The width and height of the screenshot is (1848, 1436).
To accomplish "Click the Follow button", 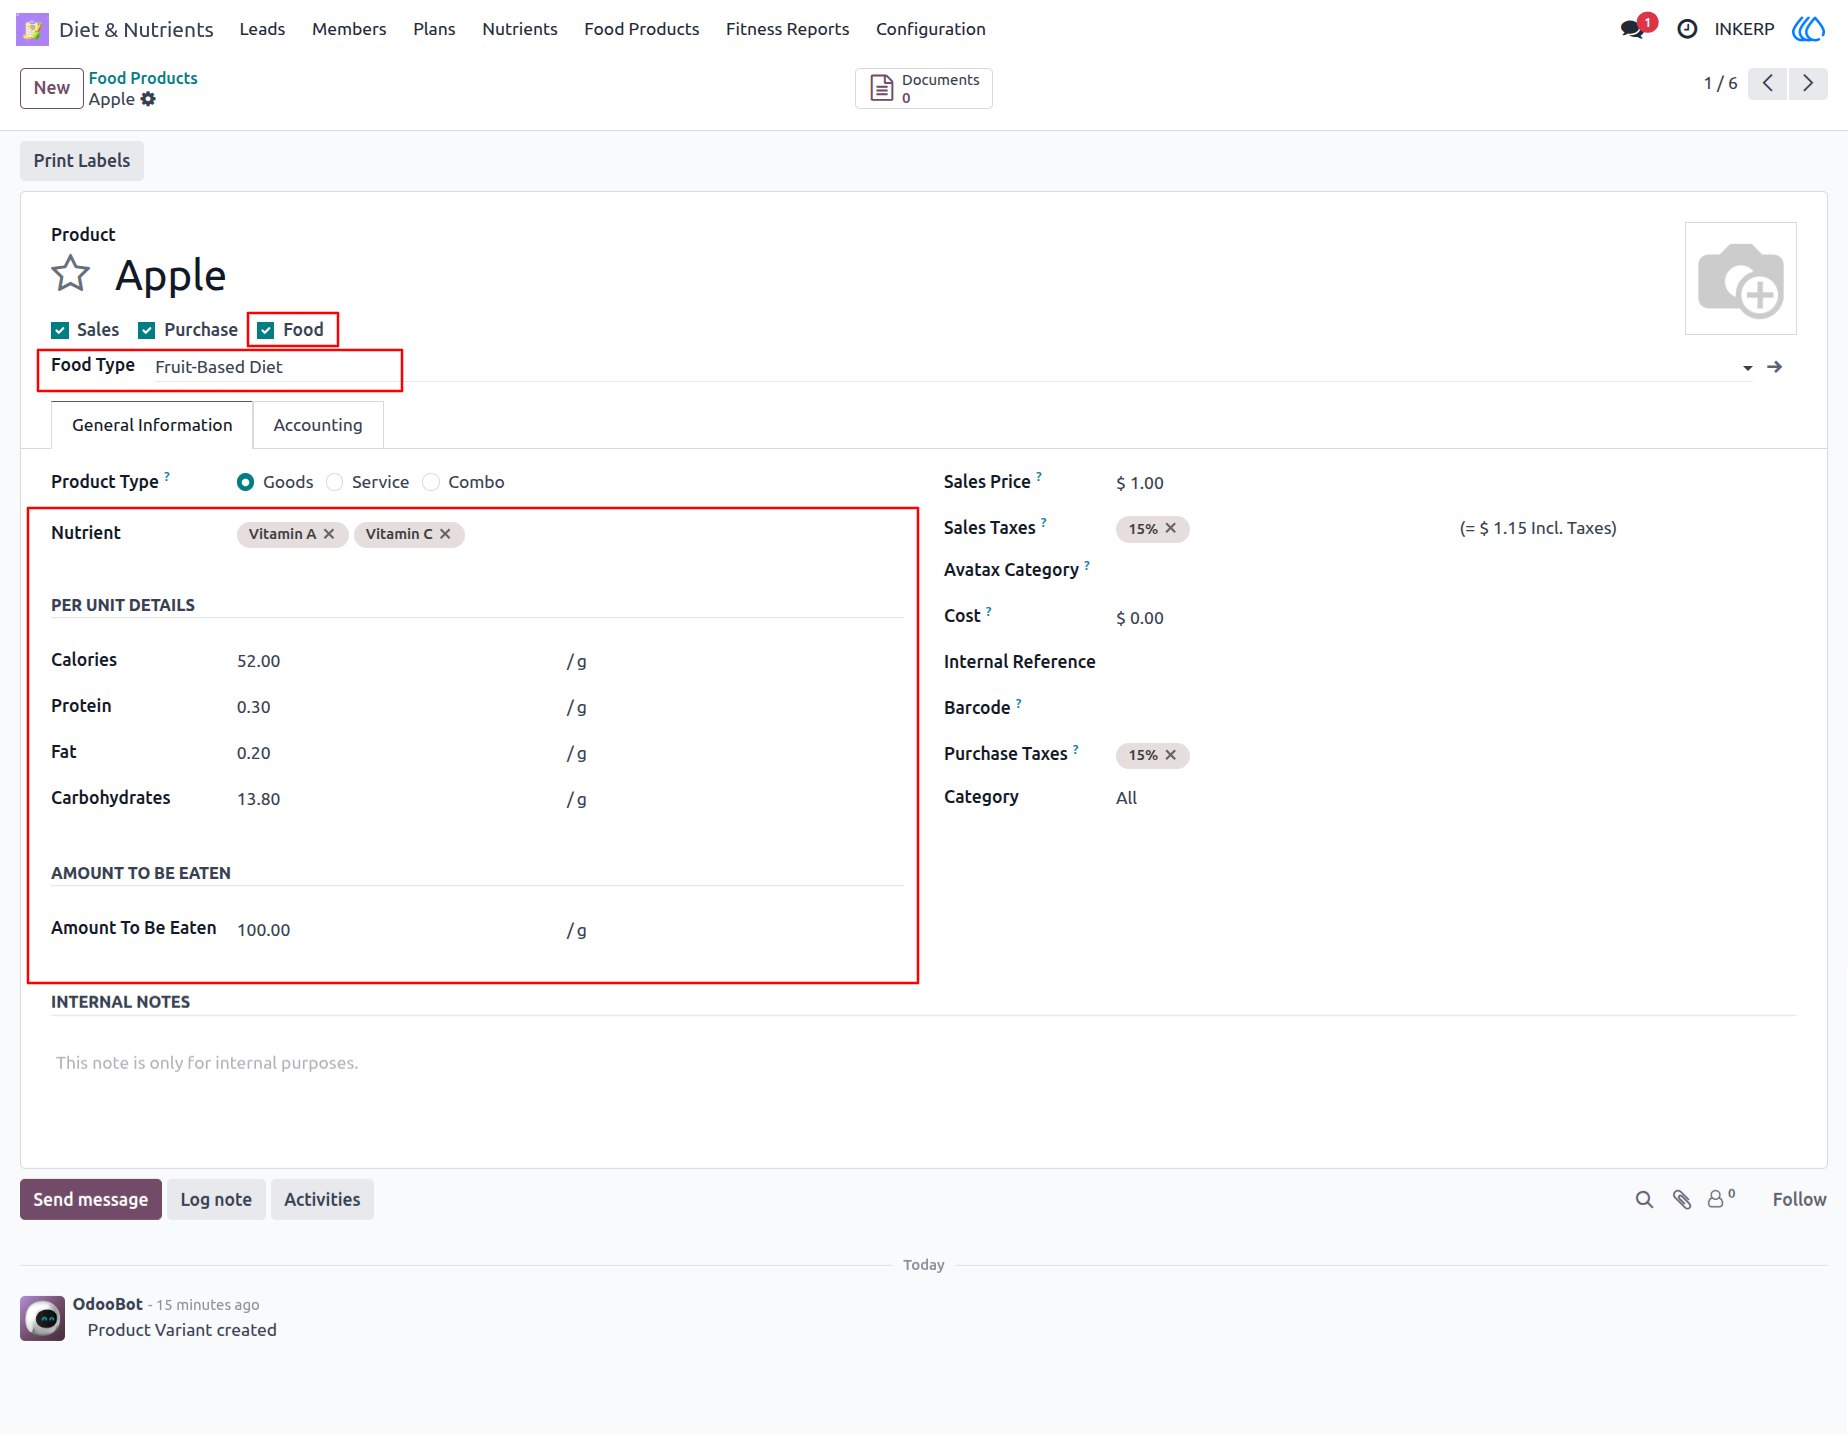I will [x=1799, y=1199].
